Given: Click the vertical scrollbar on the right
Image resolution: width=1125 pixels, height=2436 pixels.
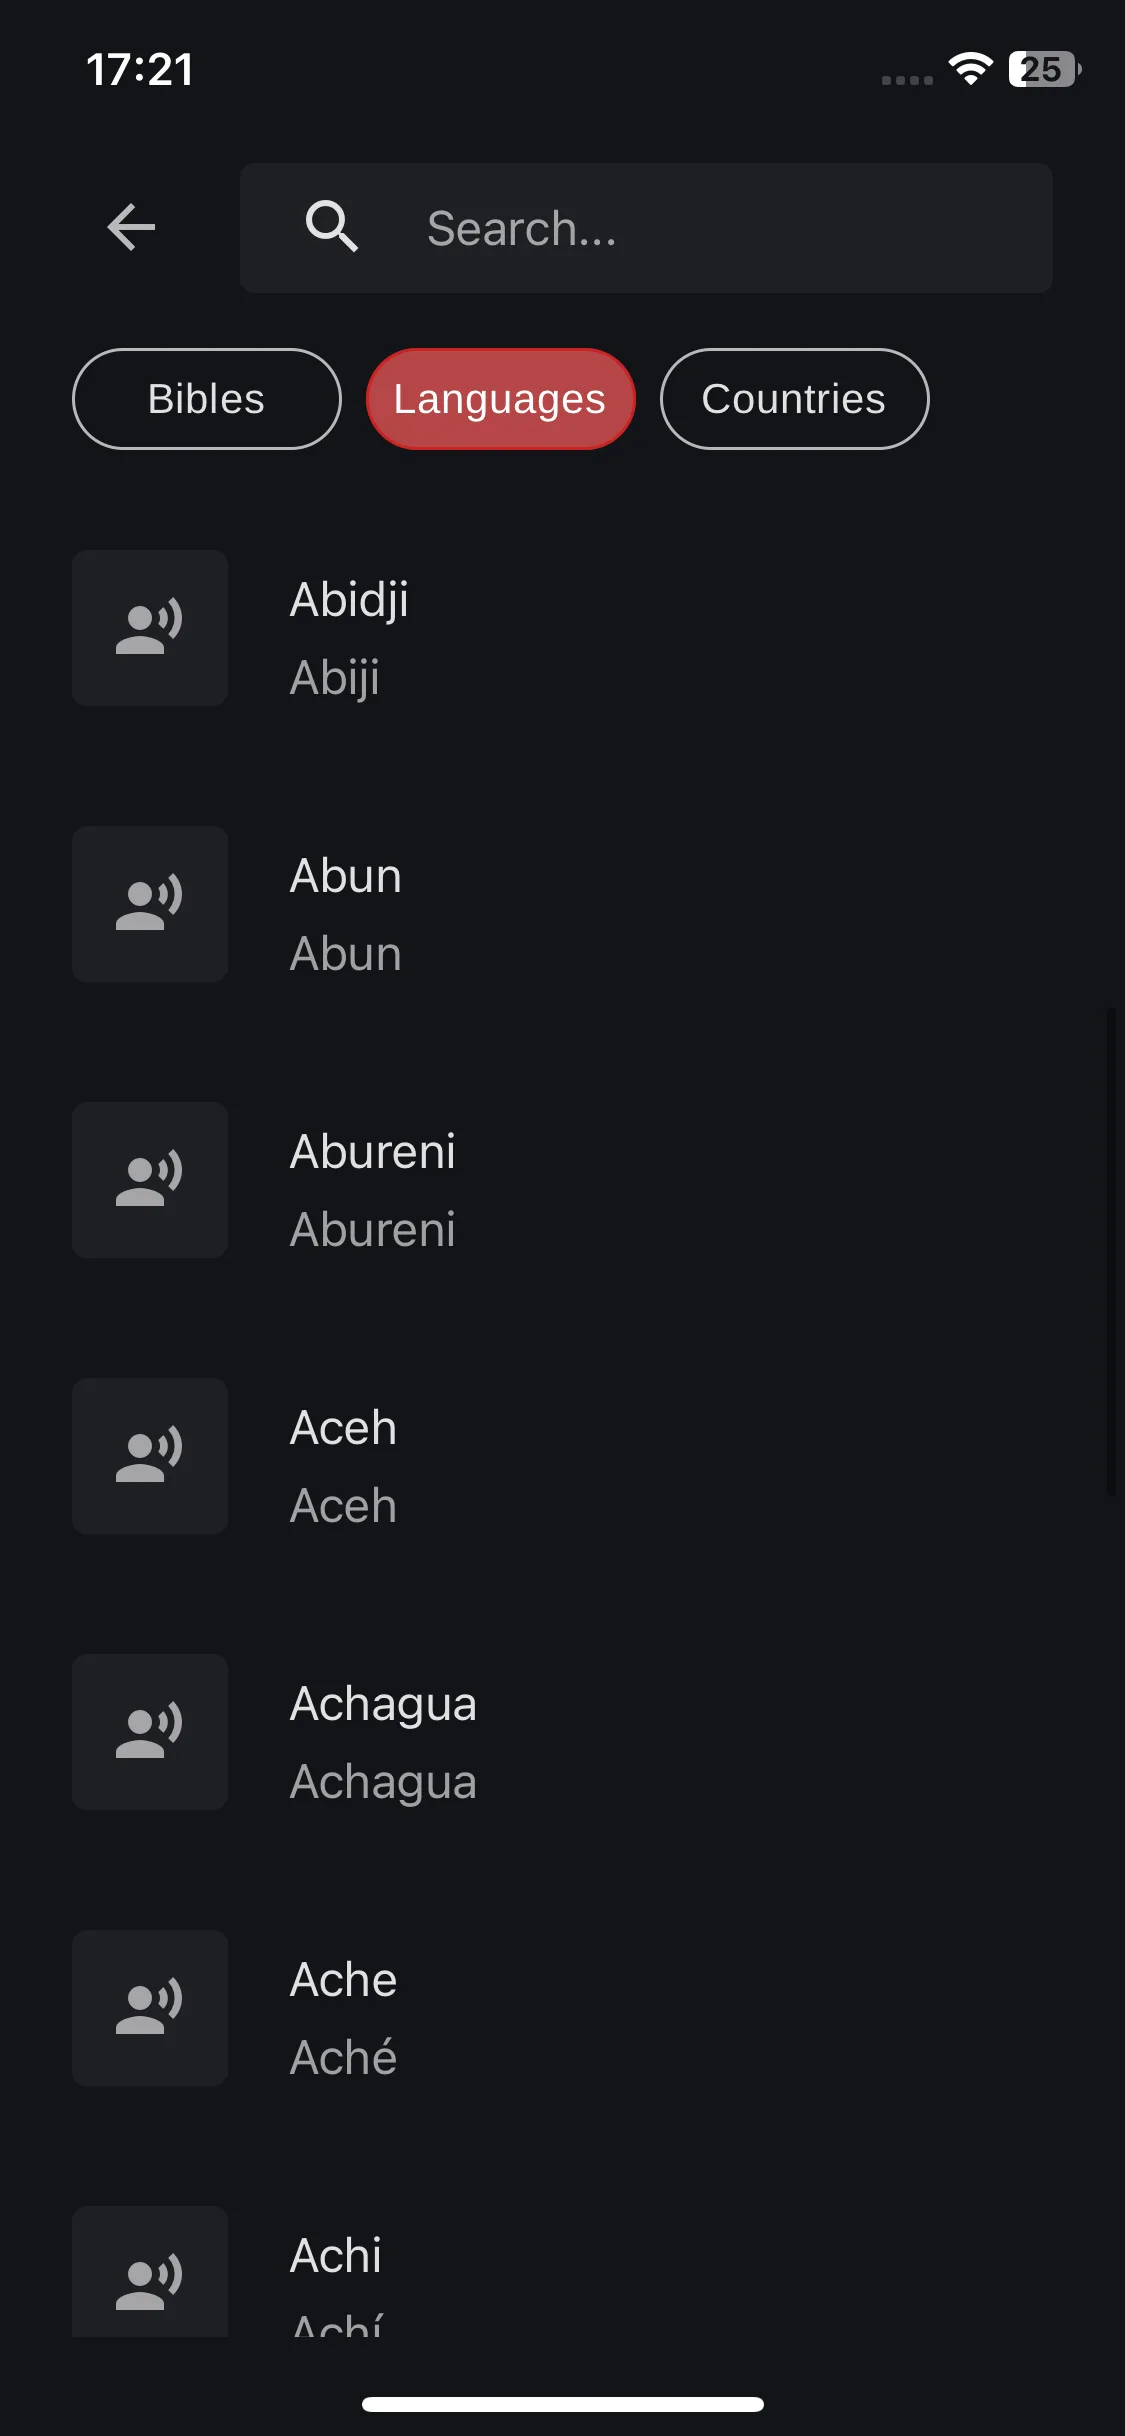Looking at the screenshot, I should (1110, 1252).
